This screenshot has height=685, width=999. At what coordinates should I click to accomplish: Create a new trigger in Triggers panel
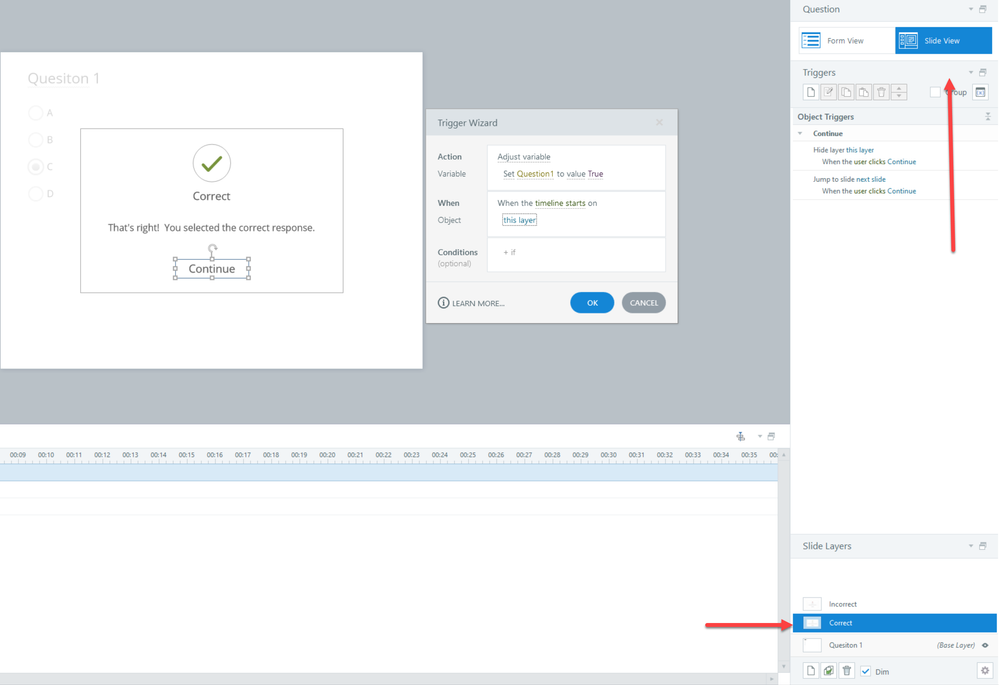[810, 92]
